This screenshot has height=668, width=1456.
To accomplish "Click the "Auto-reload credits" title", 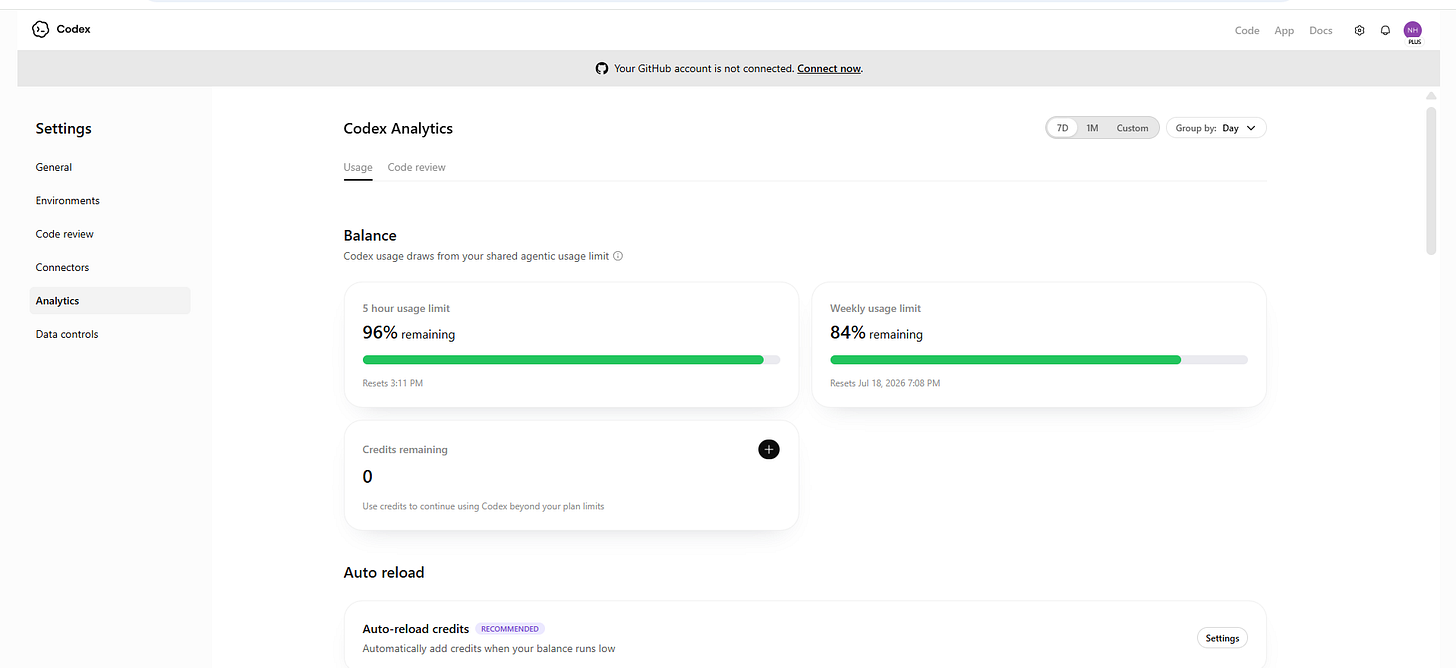I will (416, 629).
